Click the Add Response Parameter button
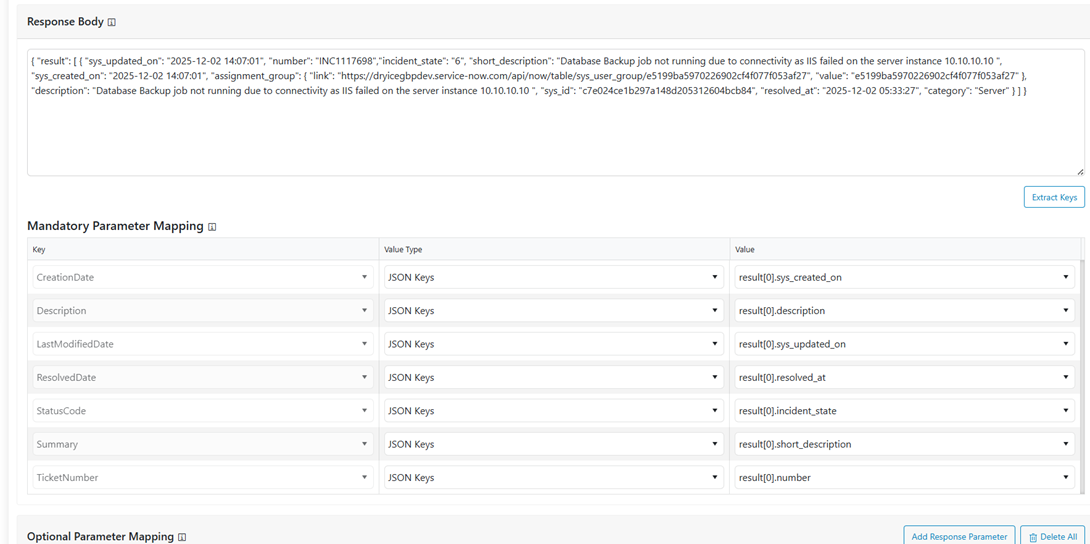This screenshot has height=544, width=1090. 958,536
